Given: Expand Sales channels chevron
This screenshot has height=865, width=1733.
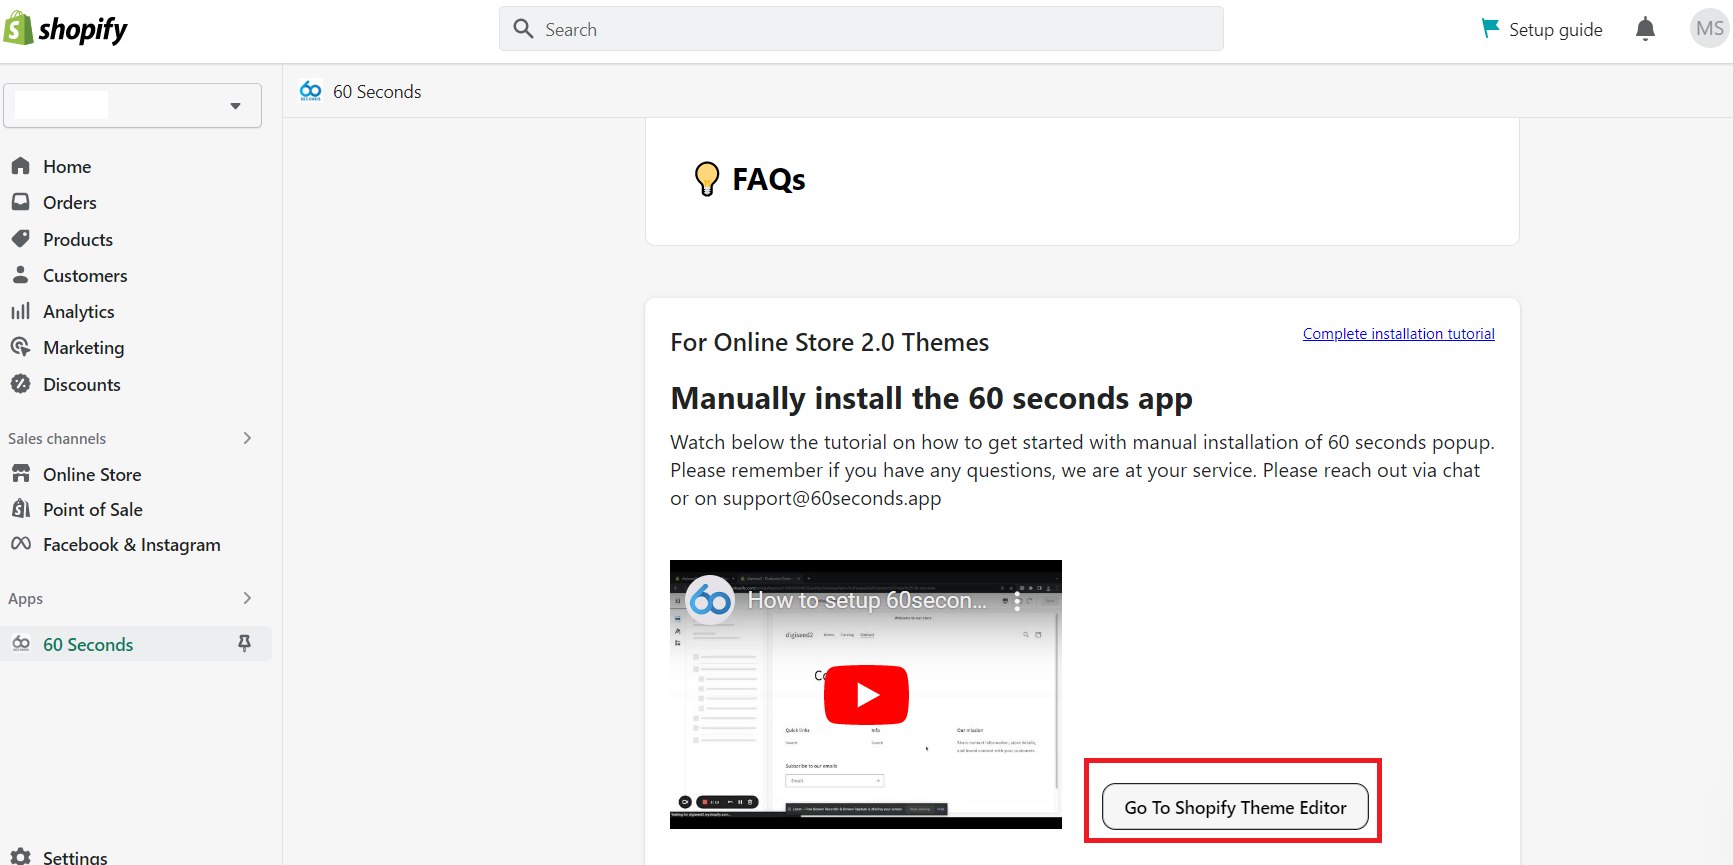Looking at the screenshot, I should (247, 438).
